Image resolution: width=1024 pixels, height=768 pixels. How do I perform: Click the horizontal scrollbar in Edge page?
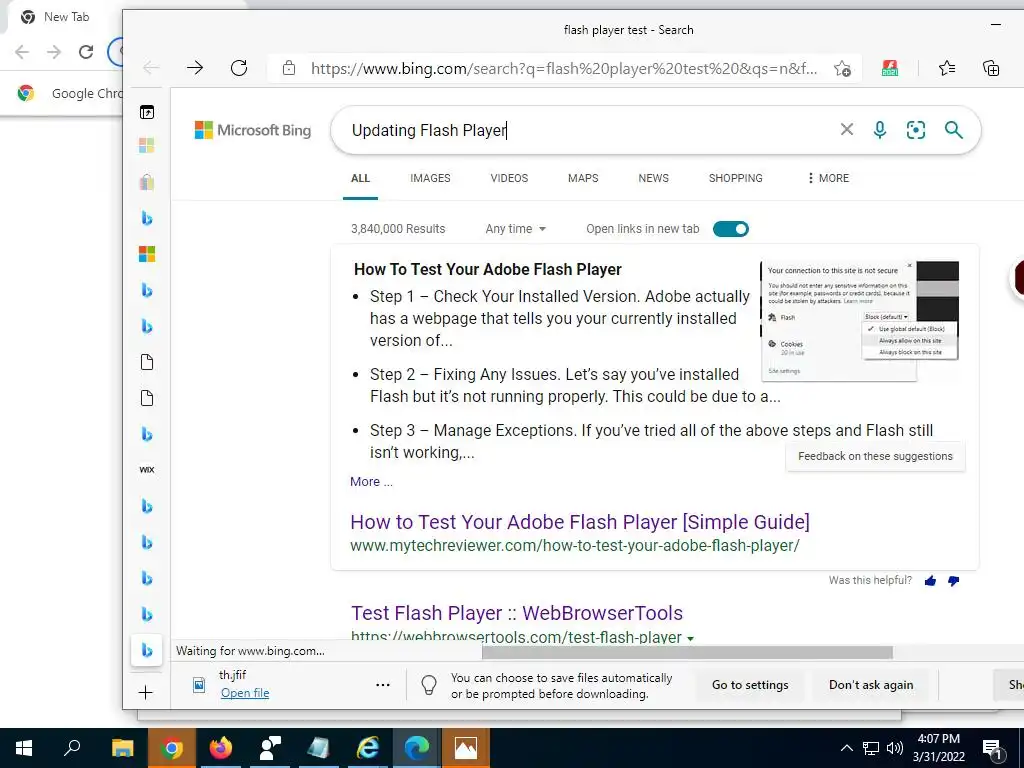[687, 652]
